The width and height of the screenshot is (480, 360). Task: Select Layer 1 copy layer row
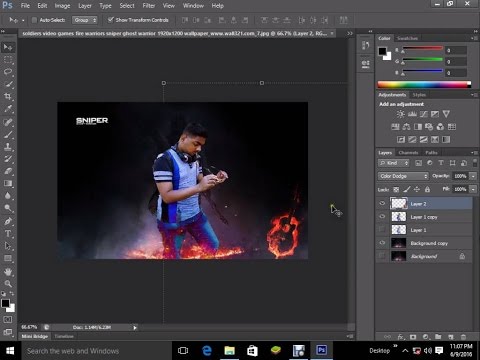[424, 217]
